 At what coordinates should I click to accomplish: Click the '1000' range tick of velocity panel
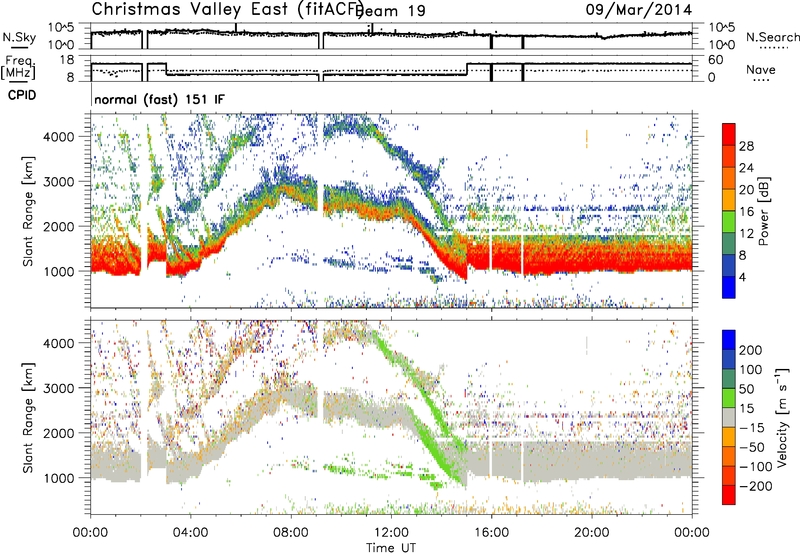tap(58, 478)
